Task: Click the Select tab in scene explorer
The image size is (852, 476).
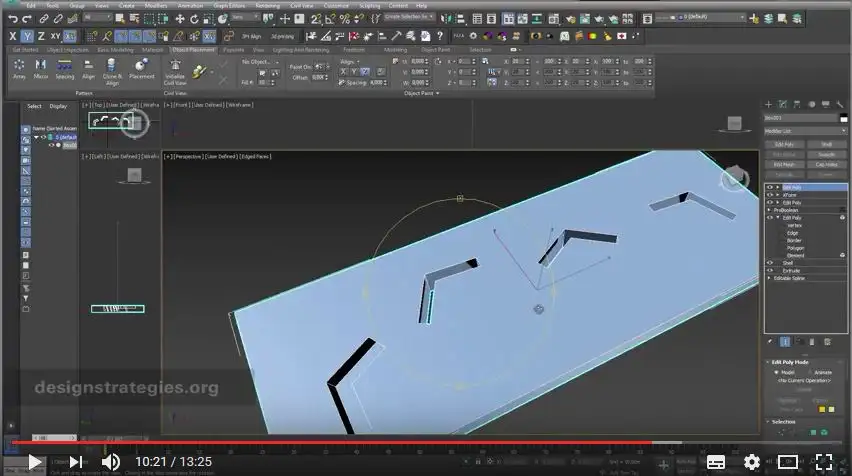Action: pyautogui.click(x=34, y=107)
